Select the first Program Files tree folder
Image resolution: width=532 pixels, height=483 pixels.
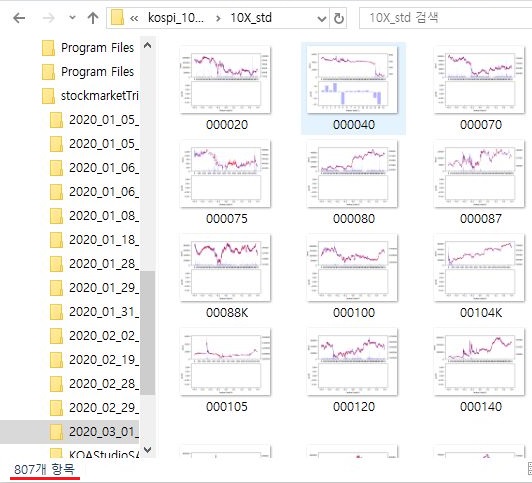pos(88,48)
